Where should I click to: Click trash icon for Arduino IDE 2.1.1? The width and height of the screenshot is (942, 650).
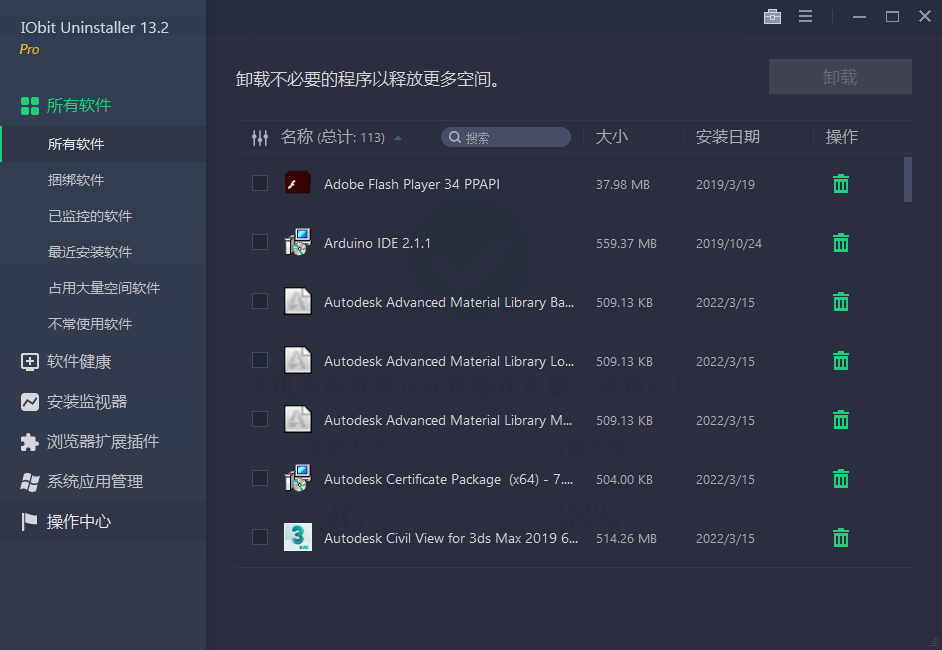click(x=840, y=243)
